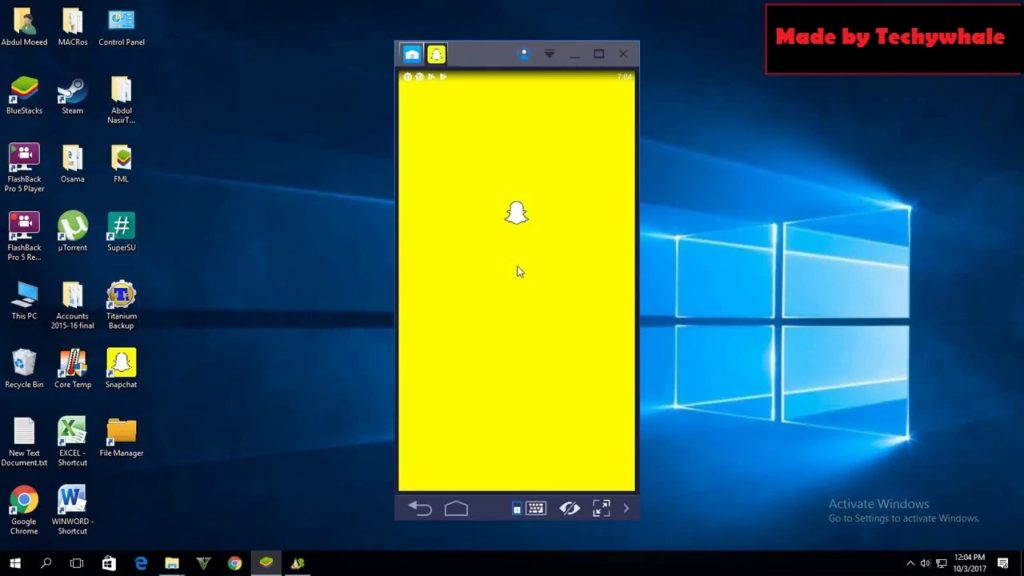Tap the Android home button in BlueStacks
Screen dimensions: 1024x576
click(x=456, y=508)
